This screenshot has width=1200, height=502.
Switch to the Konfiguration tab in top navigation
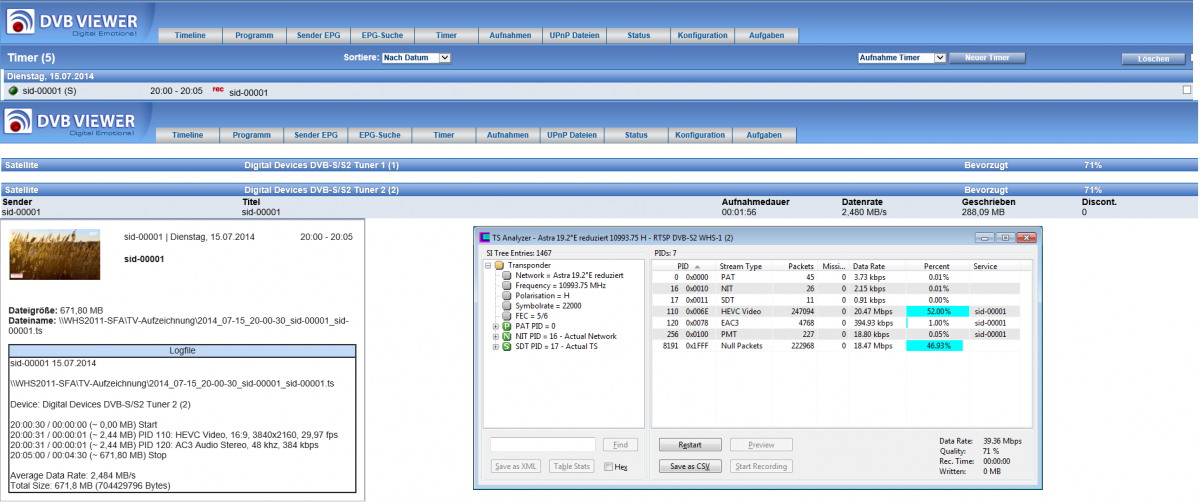[x=702, y=36]
